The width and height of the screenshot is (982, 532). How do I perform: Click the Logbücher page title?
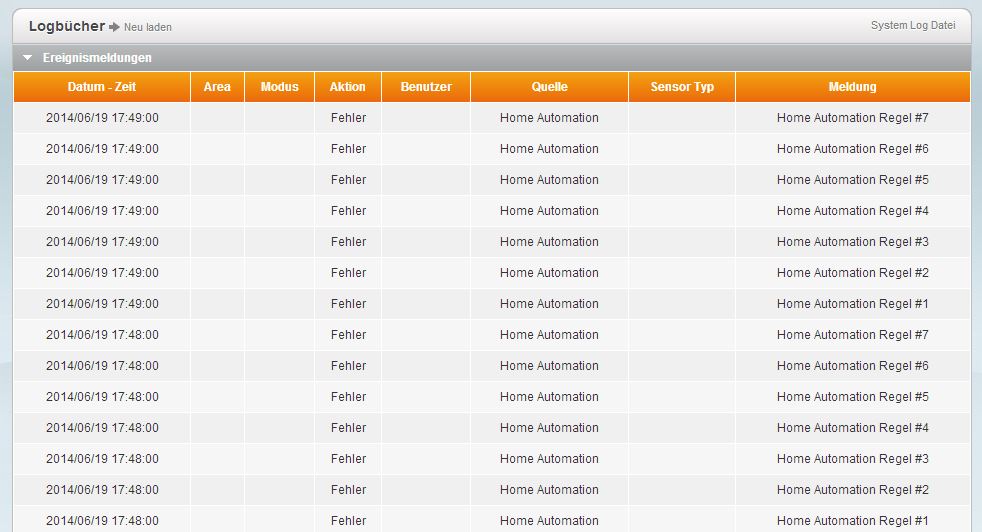(x=66, y=26)
